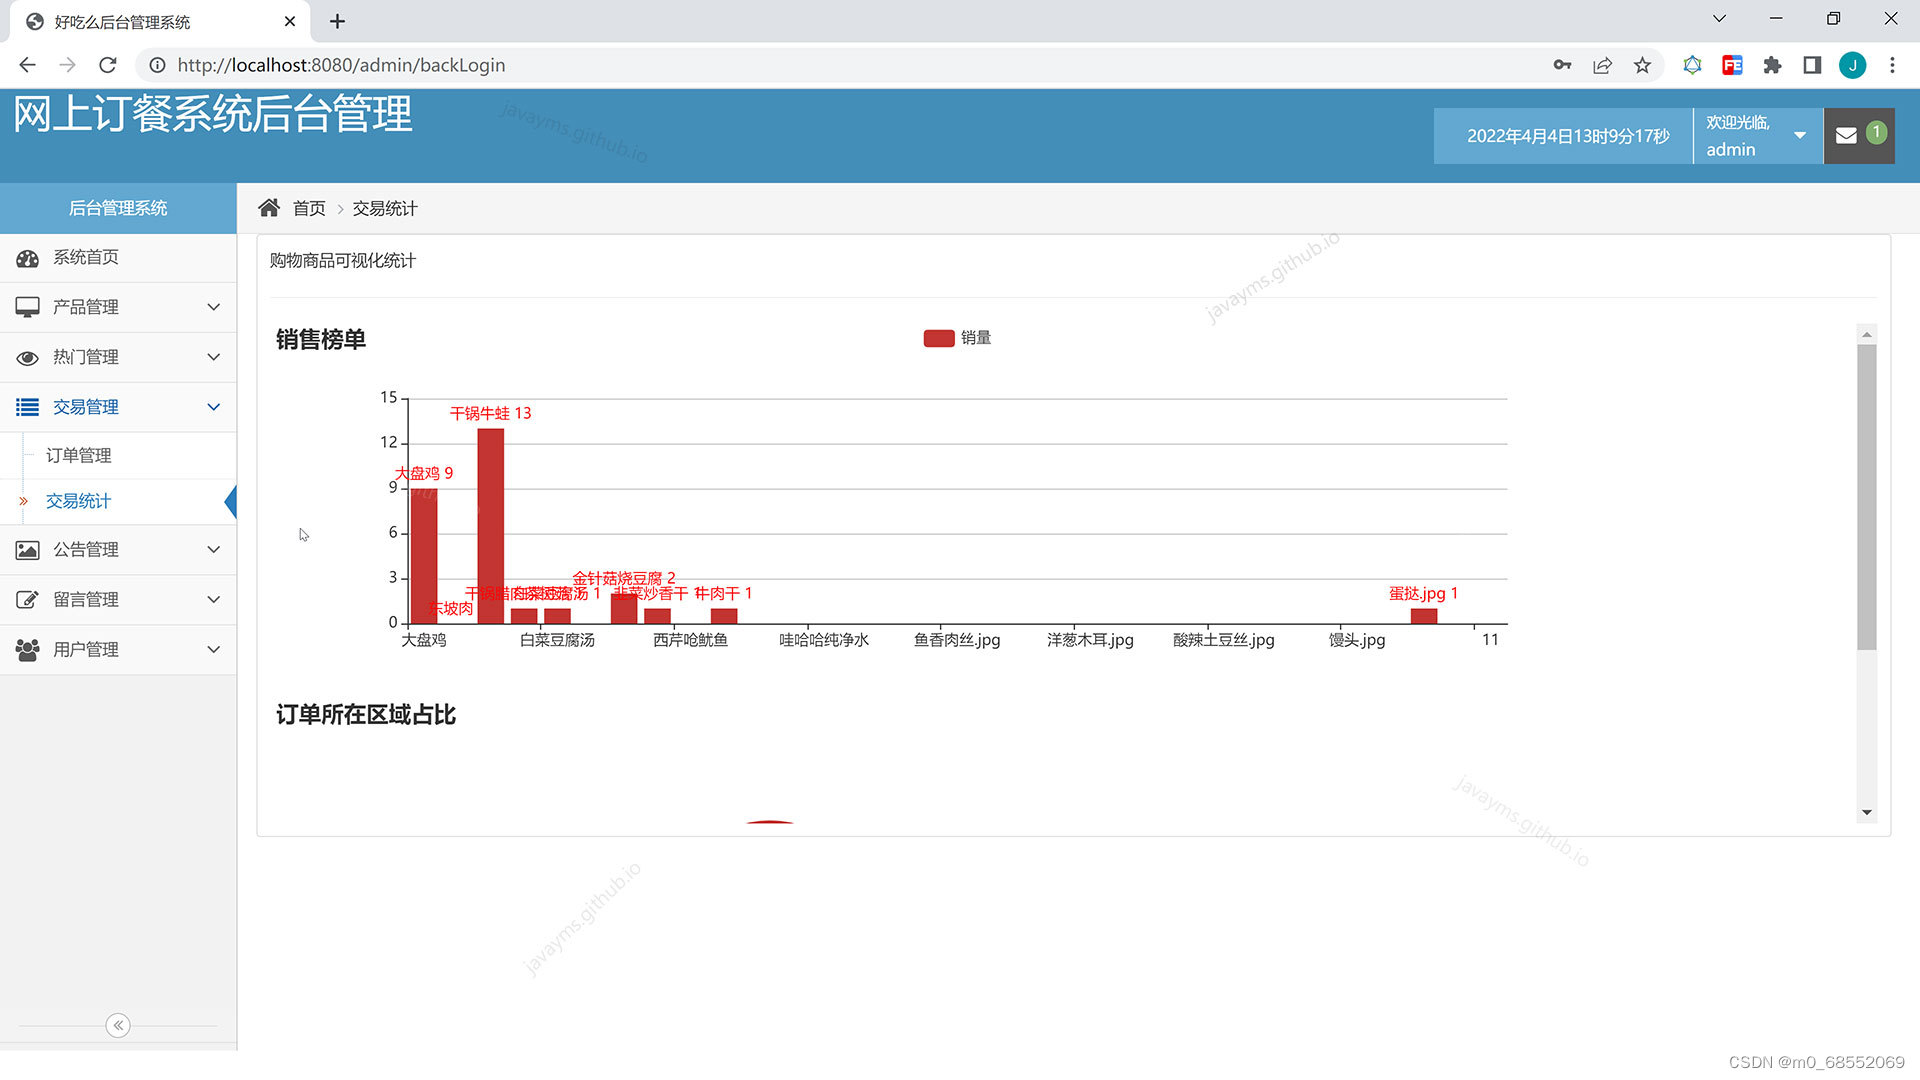Click the dashboard icon beside 系统首页

pyautogui.click(x=27, y=258)
